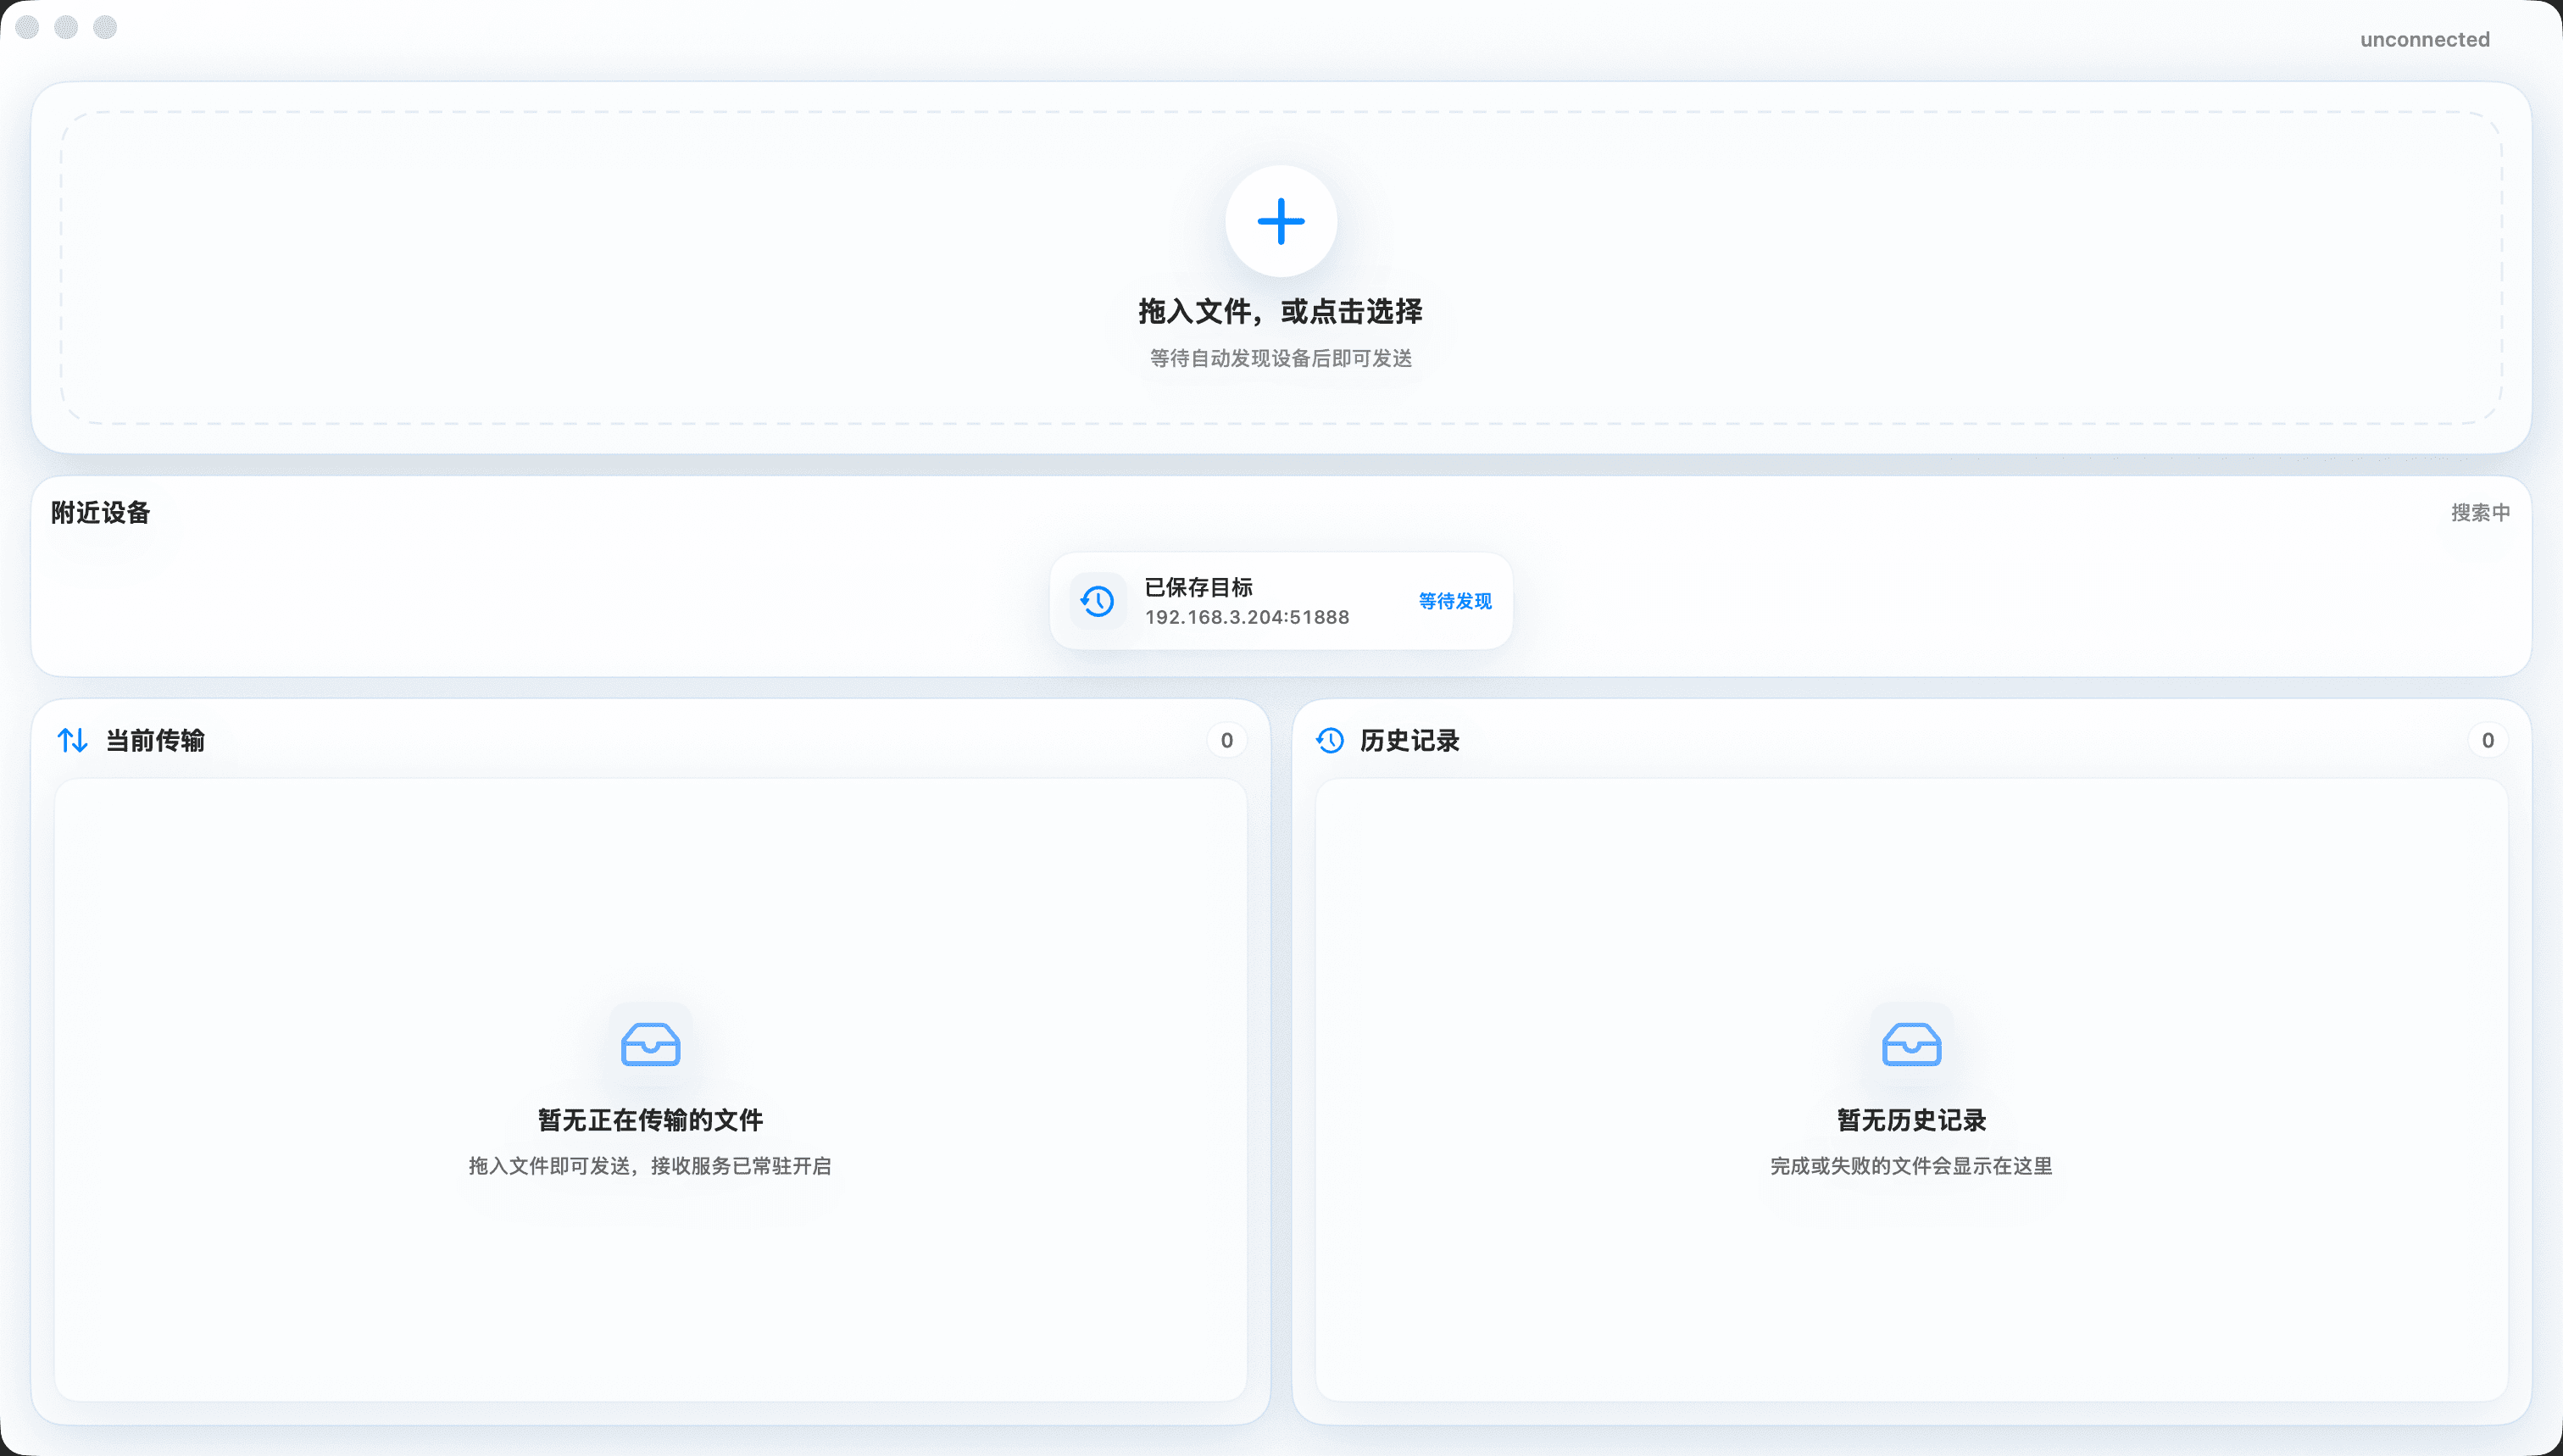The image size is (2563, 1456).
Task: Click the 历史记录 count badge 0
Action: tap(2488, 740)
